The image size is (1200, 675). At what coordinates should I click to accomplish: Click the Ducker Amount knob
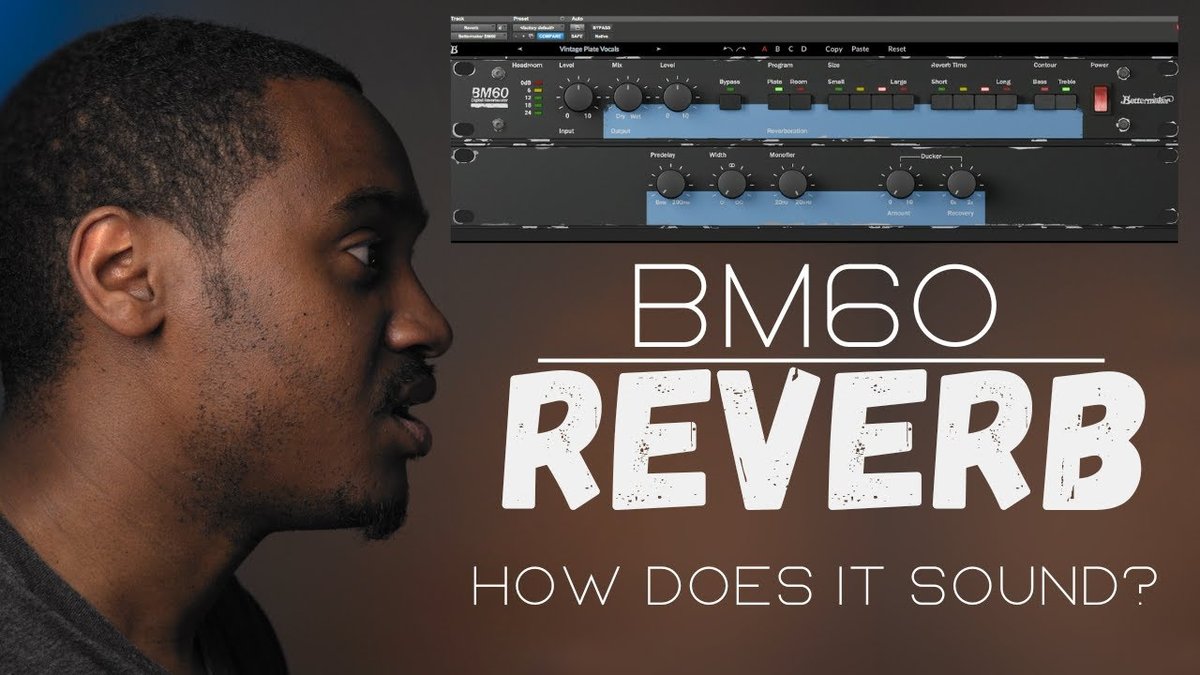(900, 183)
